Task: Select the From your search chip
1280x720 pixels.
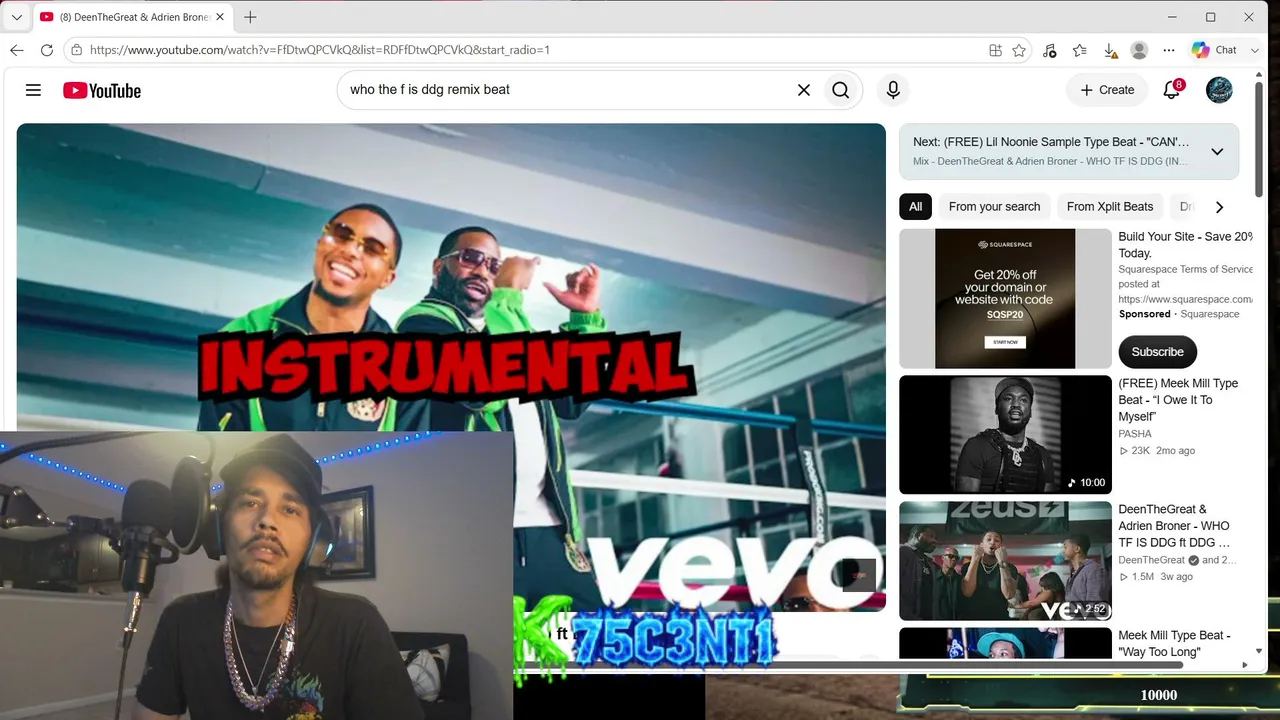Action: click(x=994, y=207)
